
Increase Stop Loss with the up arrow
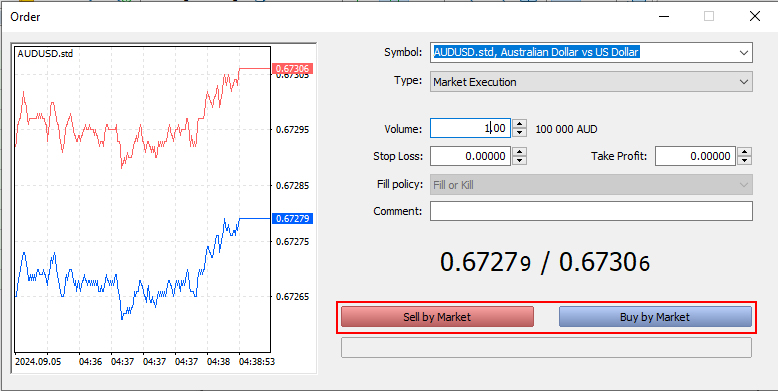tap(519, 152)
